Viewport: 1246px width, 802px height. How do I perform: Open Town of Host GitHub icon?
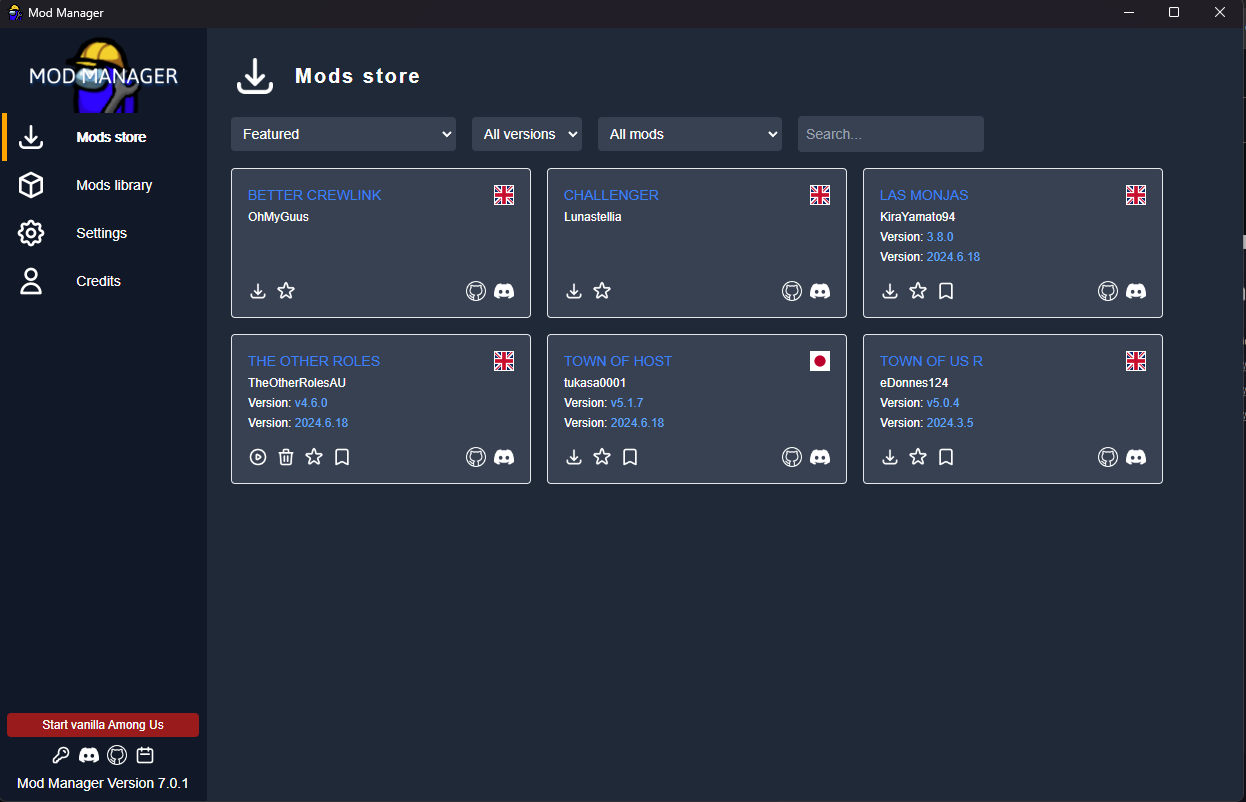792,457
